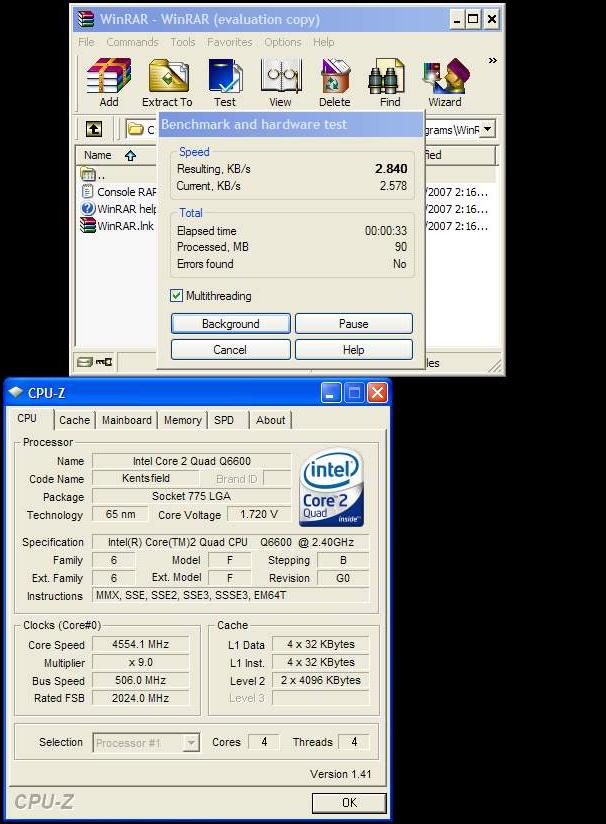Switch to the About tab in CPU-Z

tap(271, 420)
